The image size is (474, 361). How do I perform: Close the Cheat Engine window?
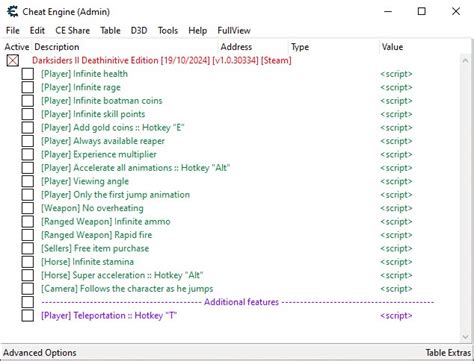point(456,11)
